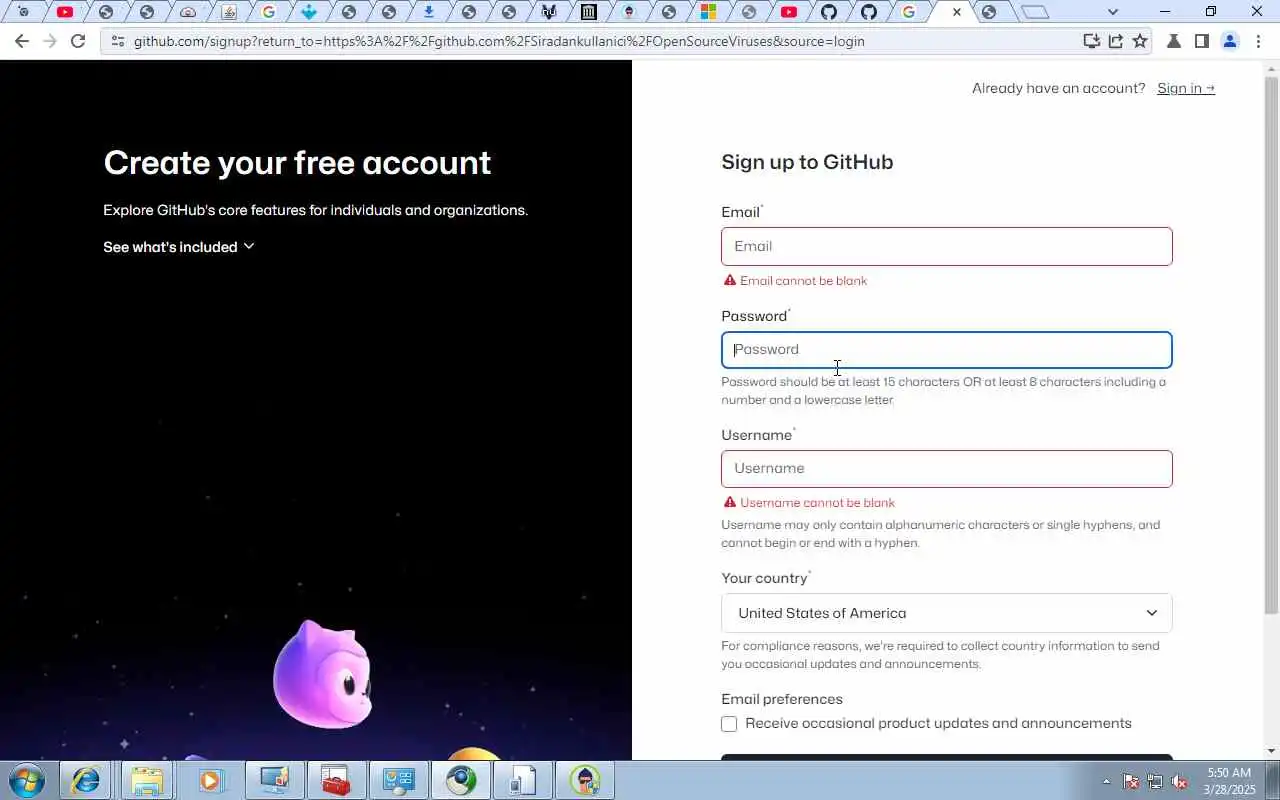
Task: Open the taskbar clock showing 5:50 AM
Action: (x=1229, y=781)
